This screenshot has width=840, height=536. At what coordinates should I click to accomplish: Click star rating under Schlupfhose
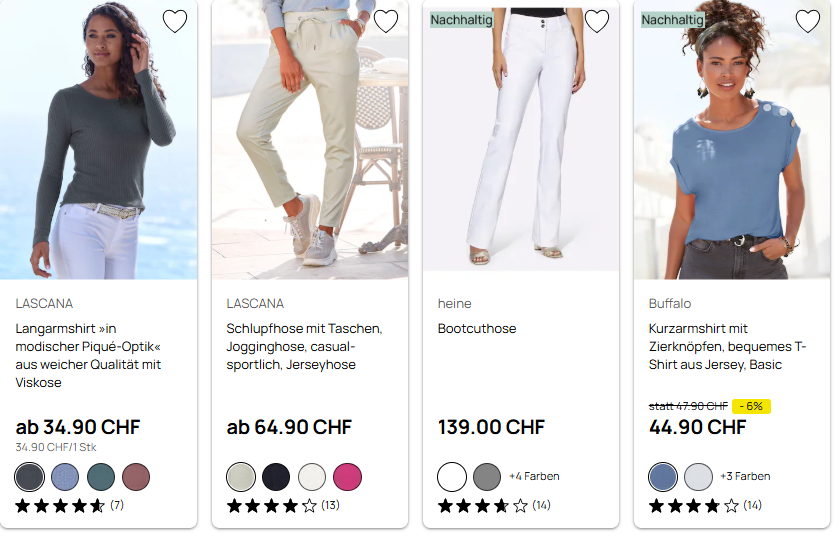click(x=272, y=506)
